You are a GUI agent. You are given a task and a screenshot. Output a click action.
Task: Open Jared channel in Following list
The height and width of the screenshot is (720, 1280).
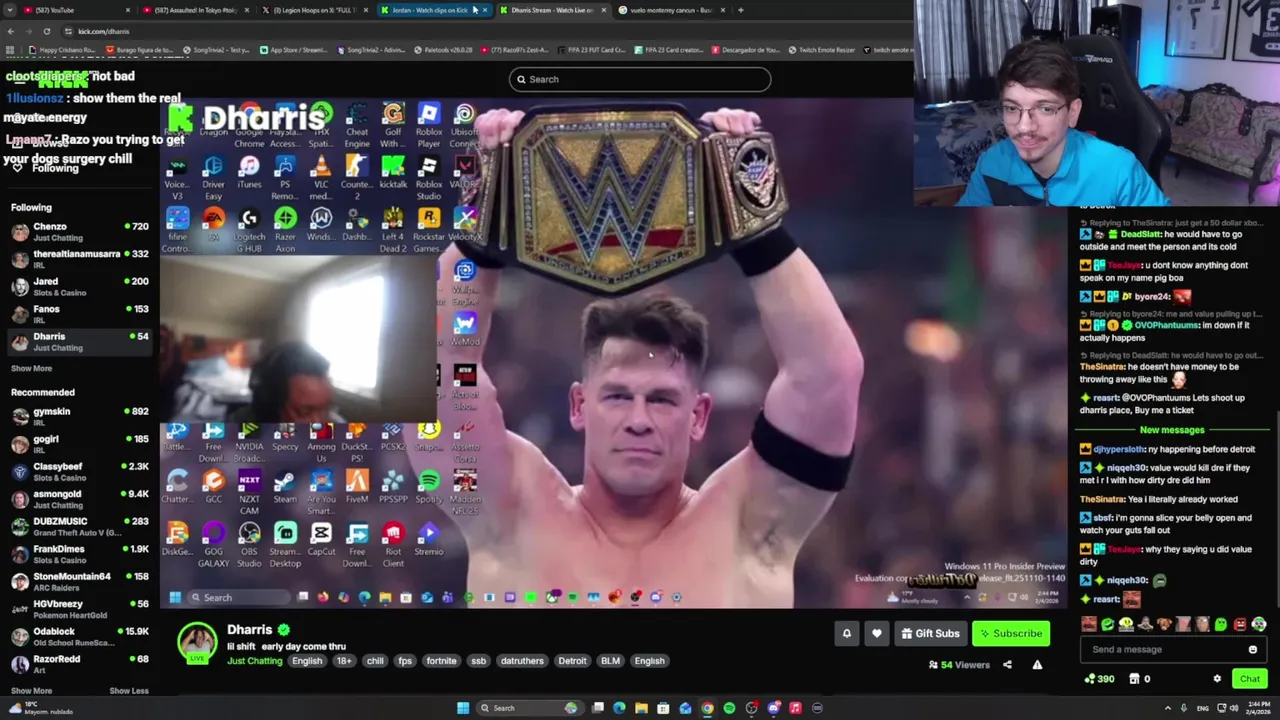79,287
